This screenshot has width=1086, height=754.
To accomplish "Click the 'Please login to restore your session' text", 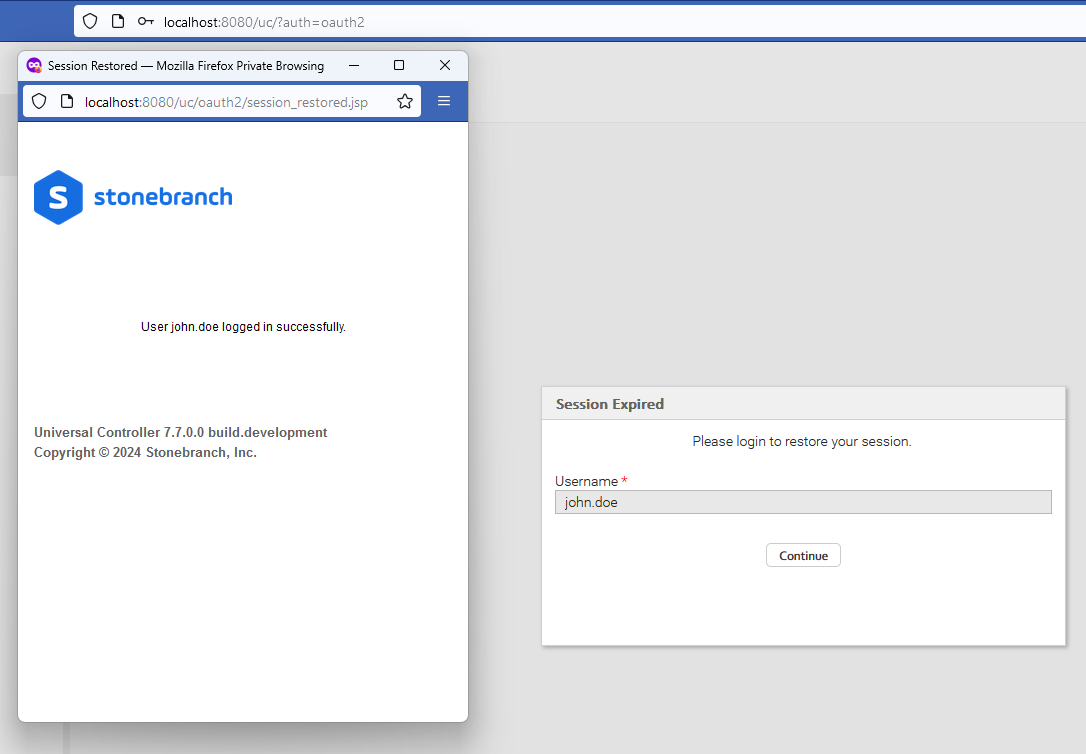I will pos(802,441).
